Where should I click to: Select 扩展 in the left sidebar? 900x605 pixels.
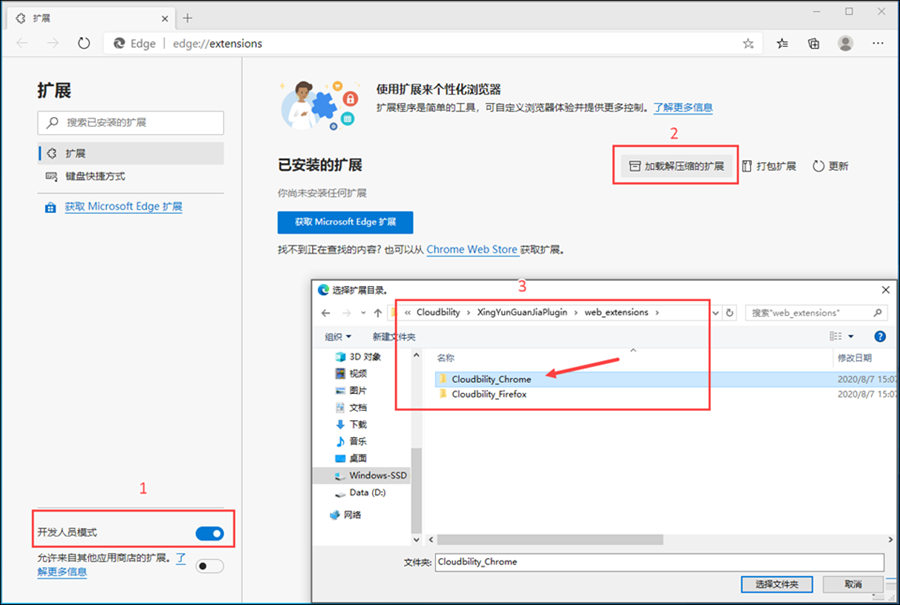(x=131, y=153)
